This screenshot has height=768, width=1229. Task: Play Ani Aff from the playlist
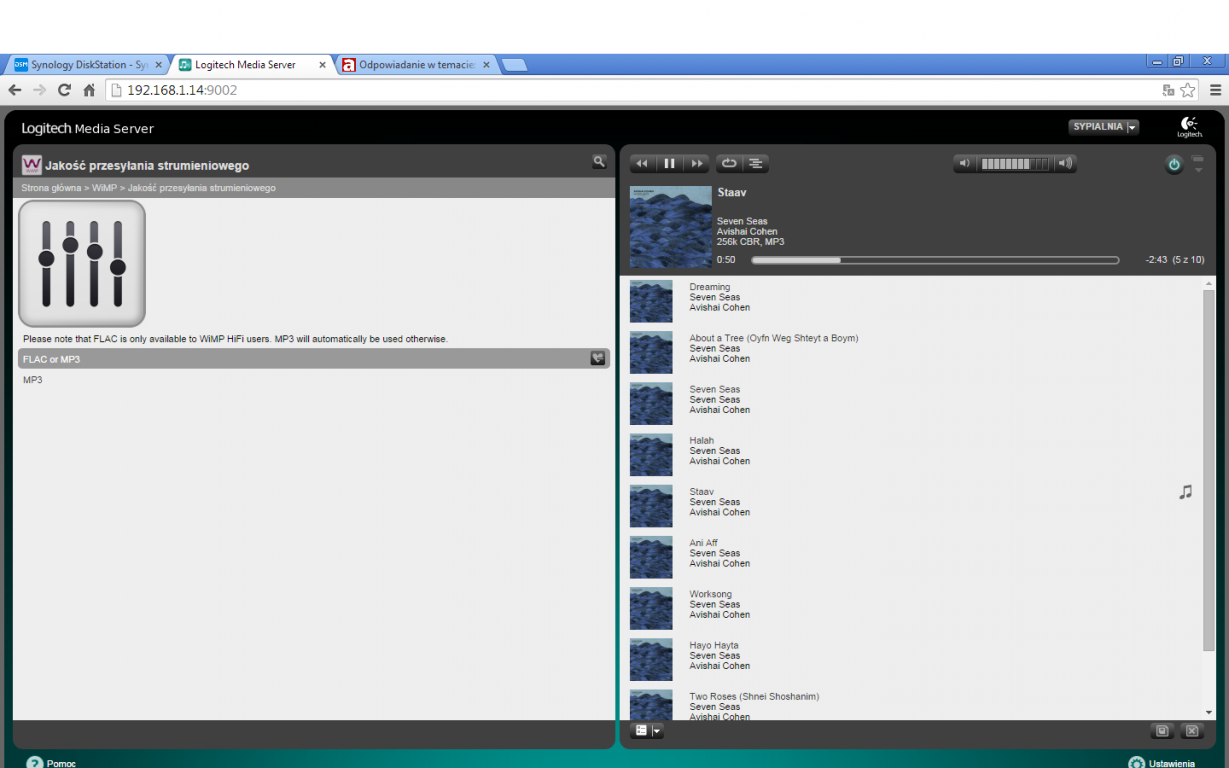[704, 543]
